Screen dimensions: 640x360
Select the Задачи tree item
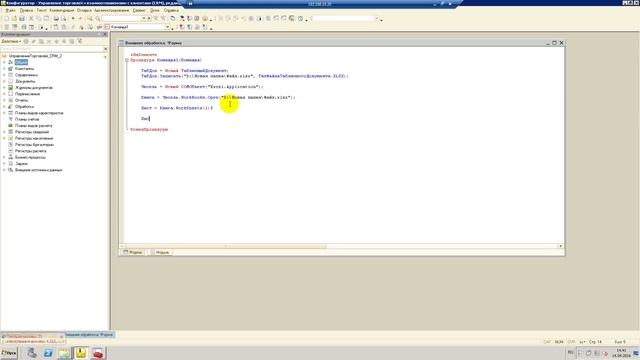(x=21, y=164)
